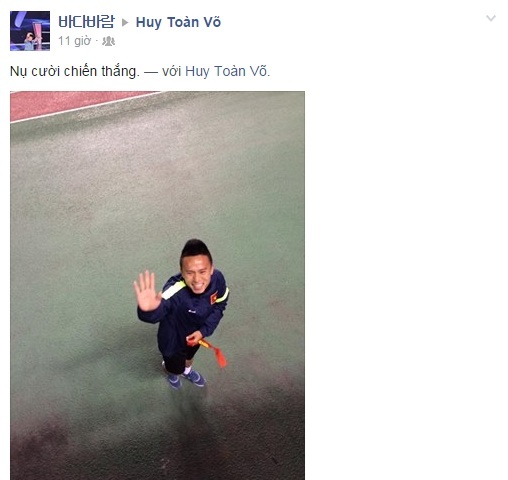Click the "11 giờ" post timestamp

74,41
